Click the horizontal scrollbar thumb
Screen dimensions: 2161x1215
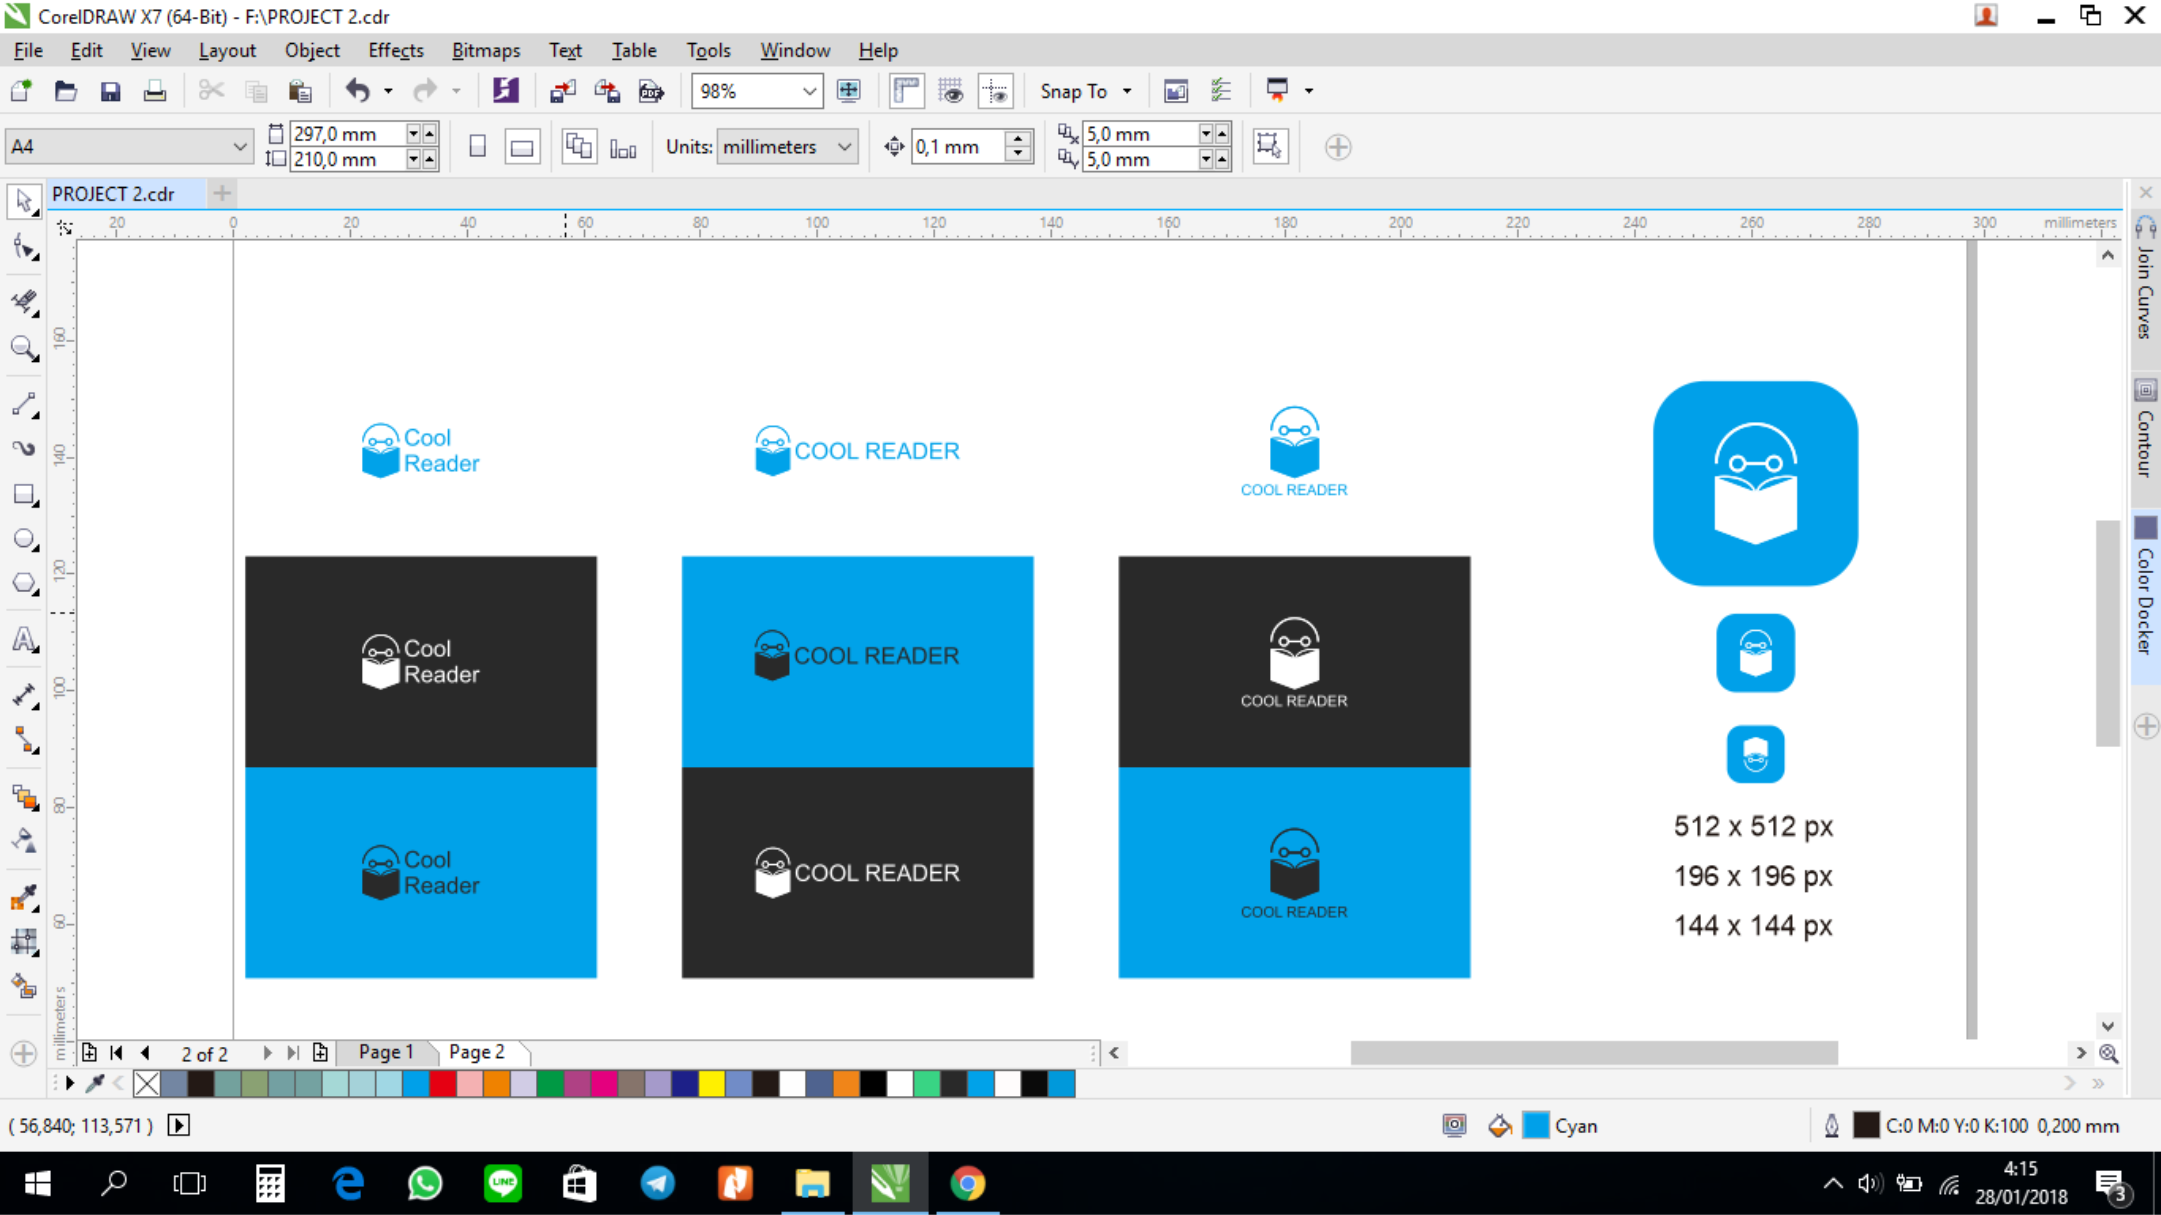pos(1594,1053)
